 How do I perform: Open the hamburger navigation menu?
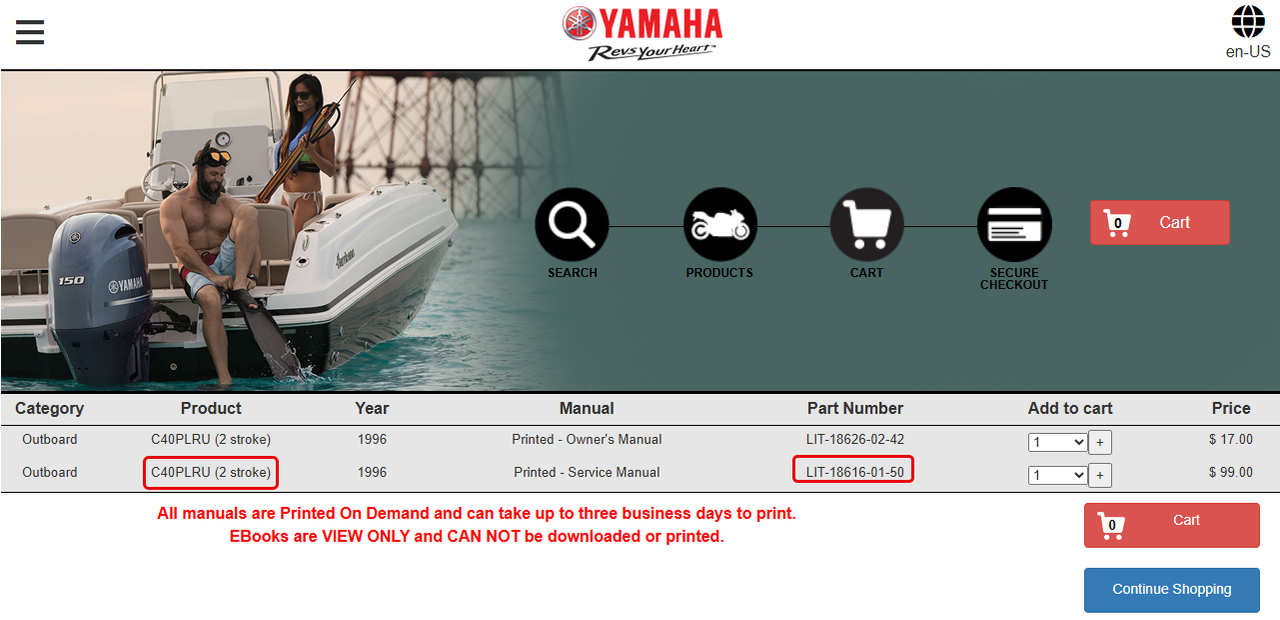30,32
